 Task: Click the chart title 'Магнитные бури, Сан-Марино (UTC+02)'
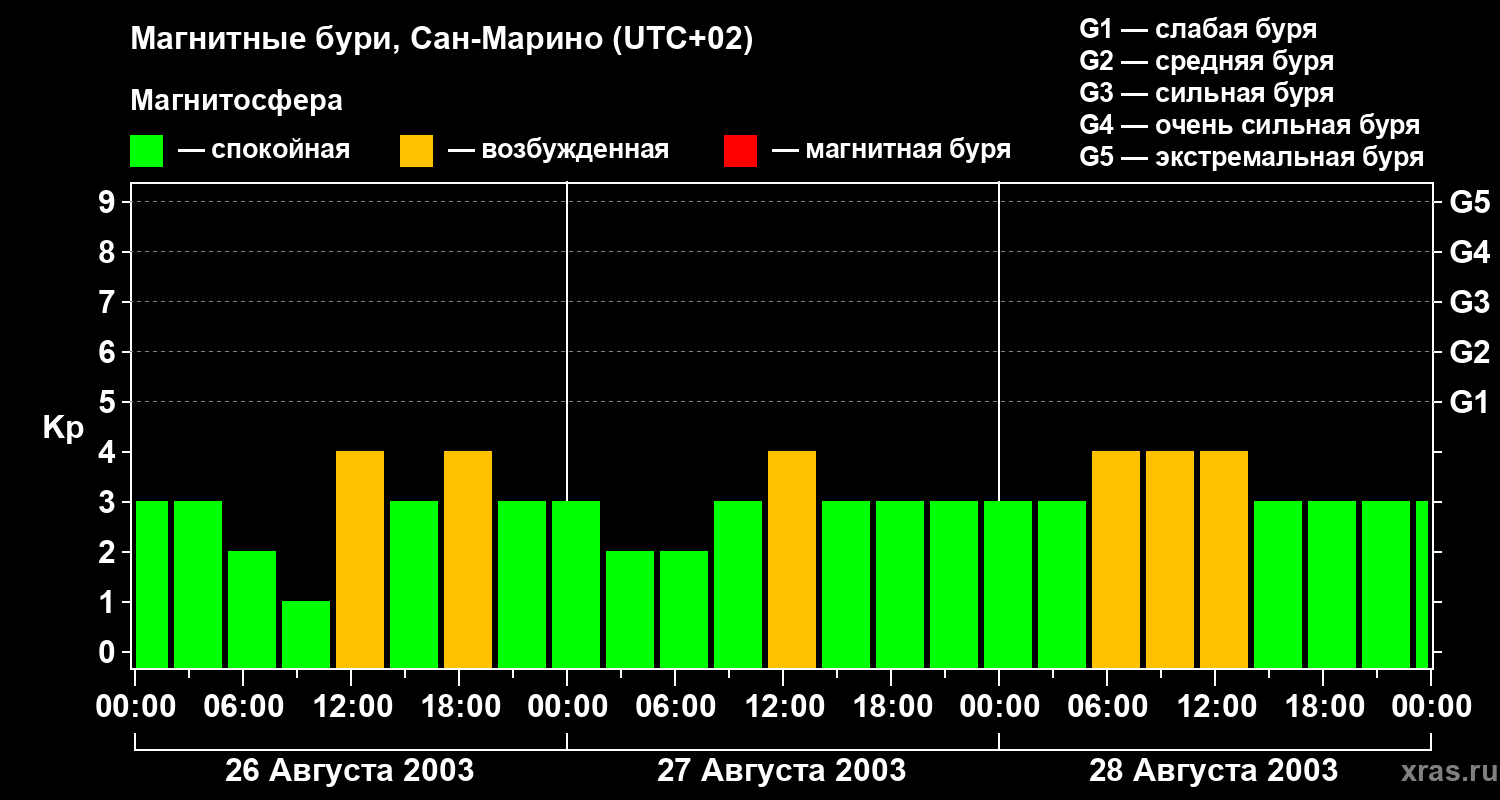click(x=441, y=40)
